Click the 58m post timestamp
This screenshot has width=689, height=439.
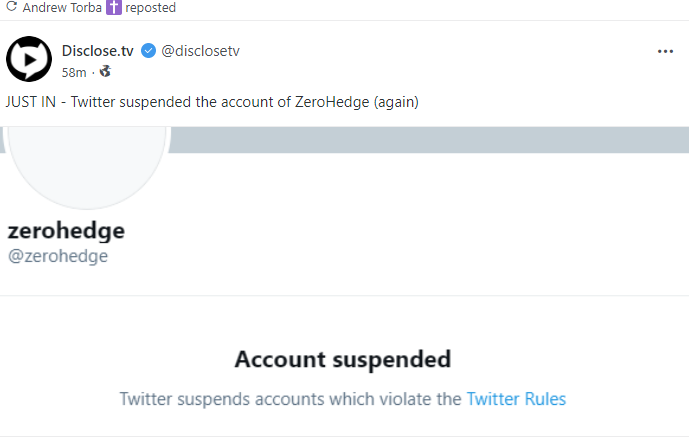pos(73,72)
